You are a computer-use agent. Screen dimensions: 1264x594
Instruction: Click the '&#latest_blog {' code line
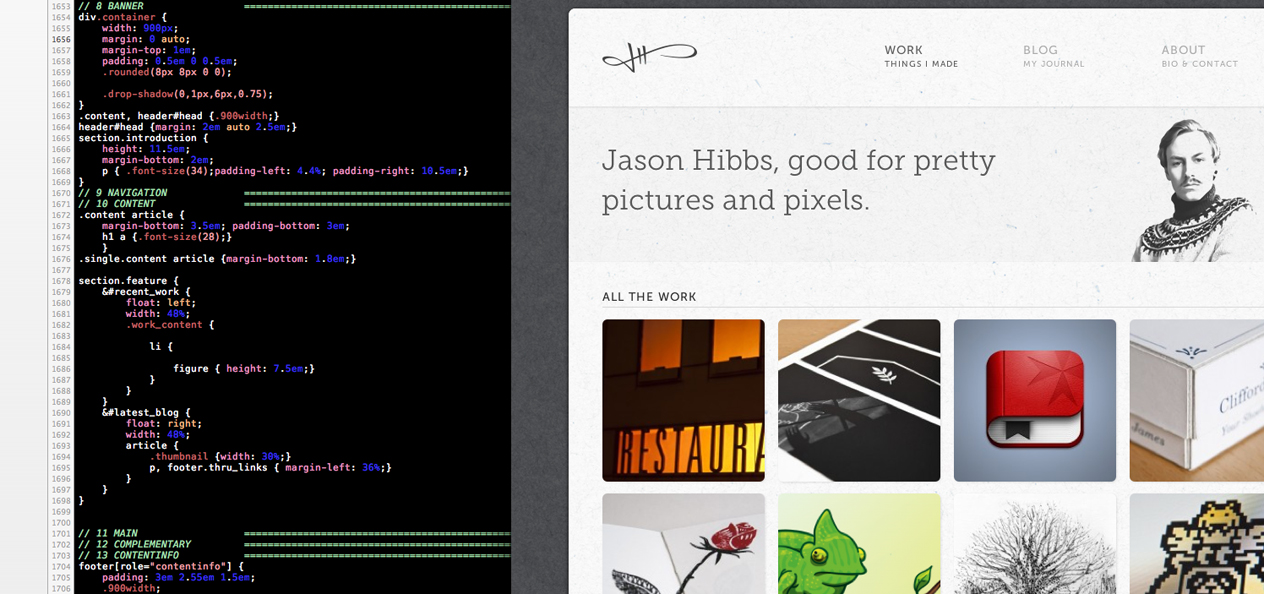coord(145,413)
